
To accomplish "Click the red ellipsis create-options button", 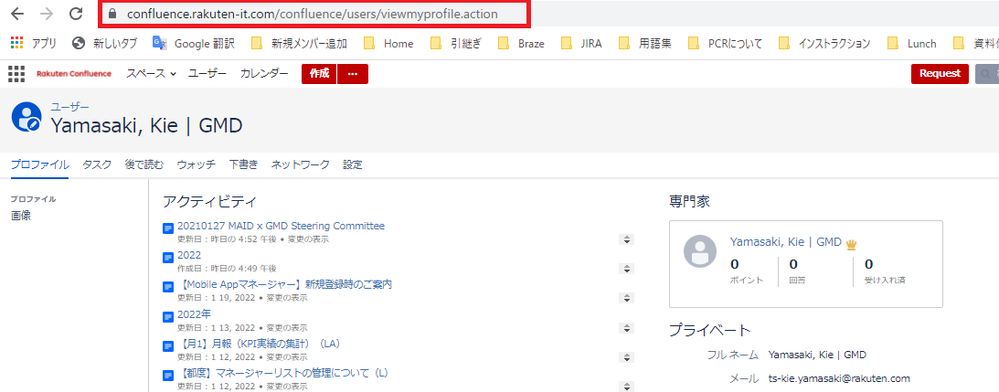I will click(353, 74).
